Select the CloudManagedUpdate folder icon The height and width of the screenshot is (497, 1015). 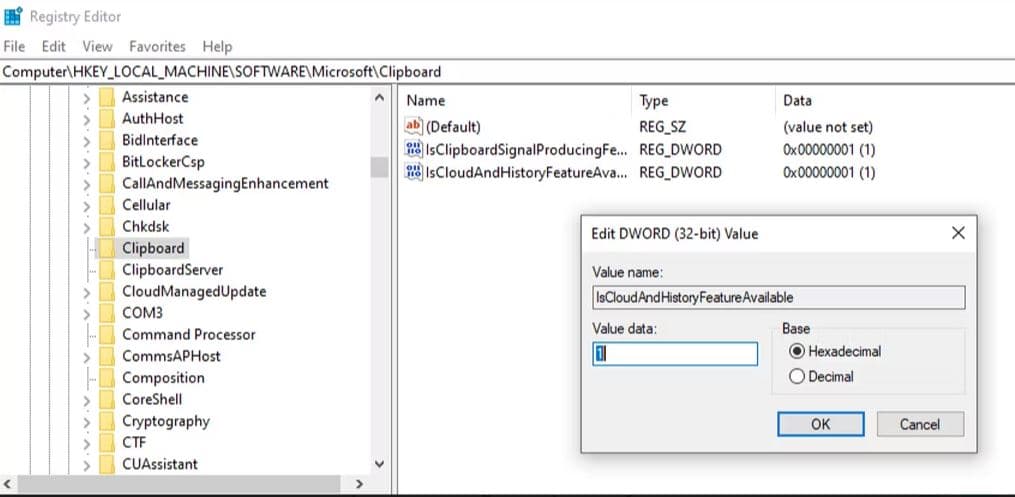click(107, 292)
